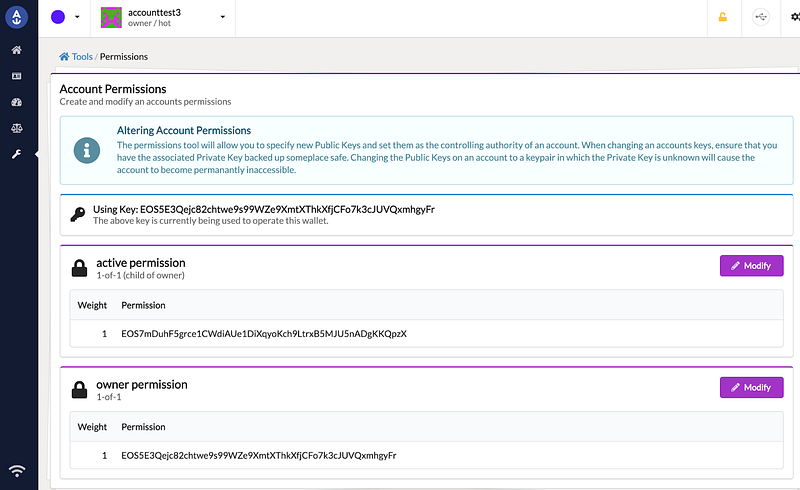800x490 pixels.
Task: Select the wrench Tools sidebar icon
Action: pyautogui.click(x=17, y=154)
